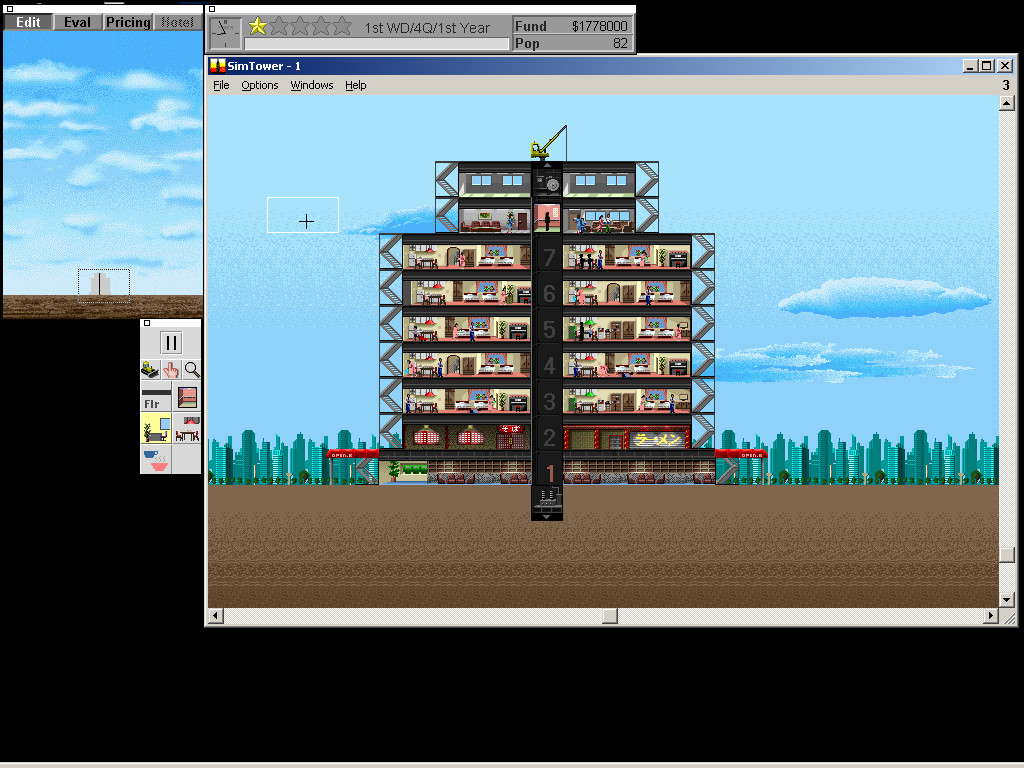Open the Edit tab in map window
Screen dimensions: 1024x768
coord(28,22)
